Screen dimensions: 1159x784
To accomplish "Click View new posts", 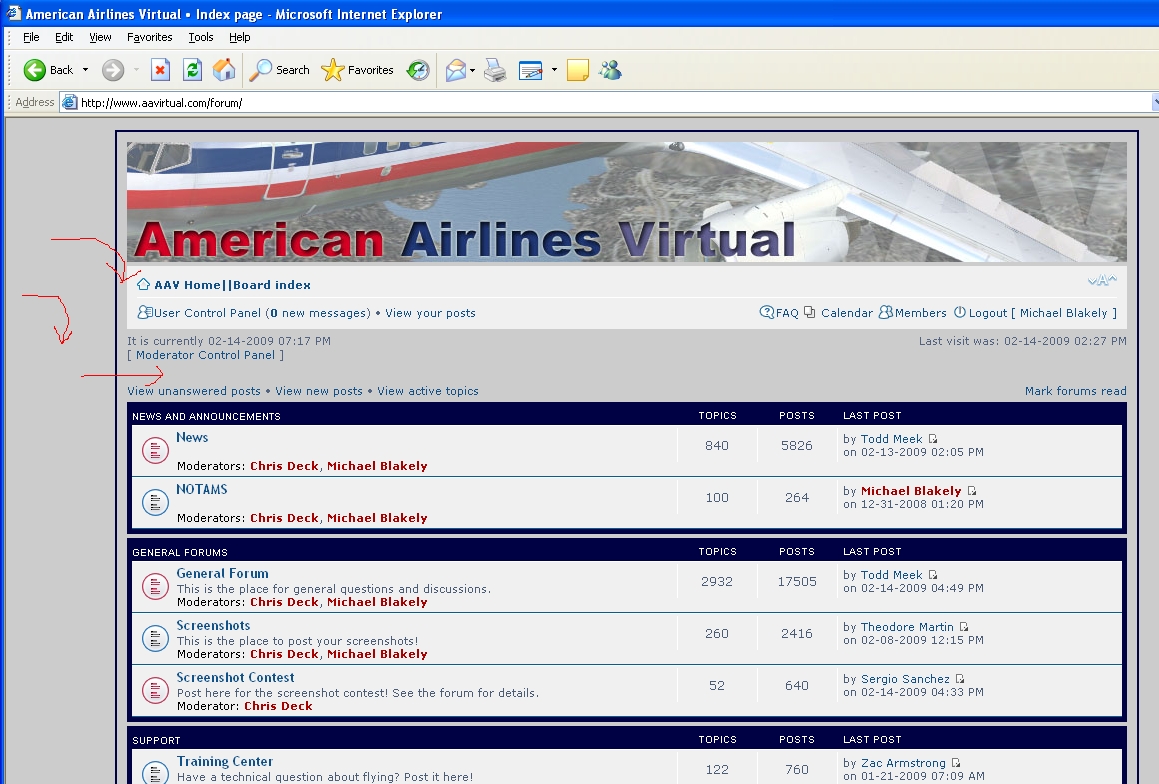I will click(x=319, y=391).
